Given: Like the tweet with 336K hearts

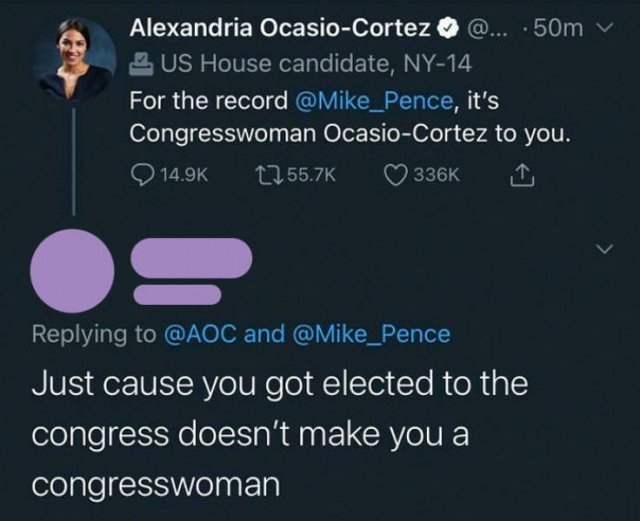Looking at the screenshot, I should tap(396, 176).
